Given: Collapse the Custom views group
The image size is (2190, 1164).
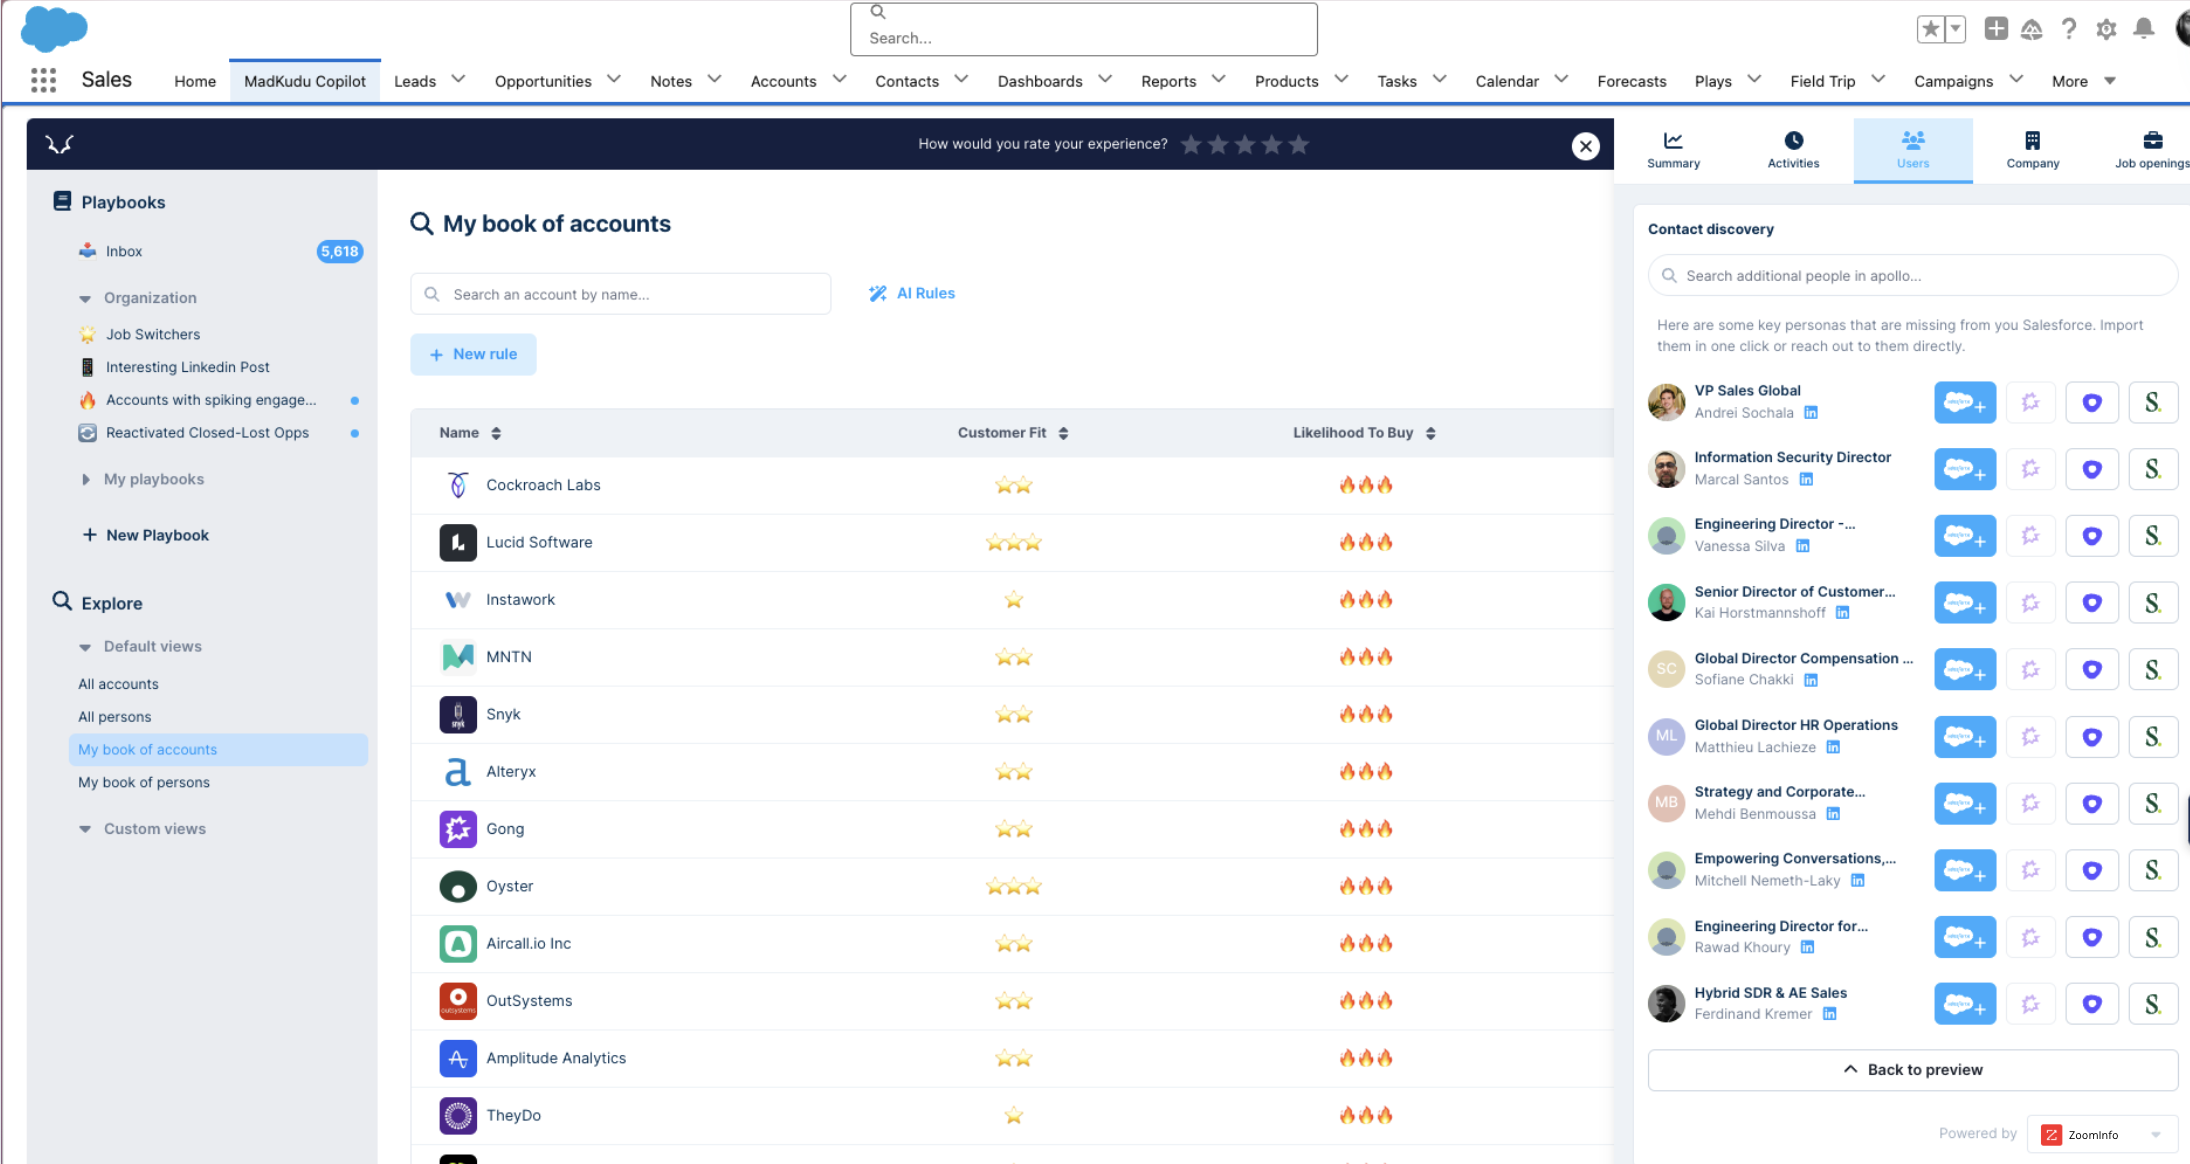Looking at the screenshot, I should click(85, 829).
